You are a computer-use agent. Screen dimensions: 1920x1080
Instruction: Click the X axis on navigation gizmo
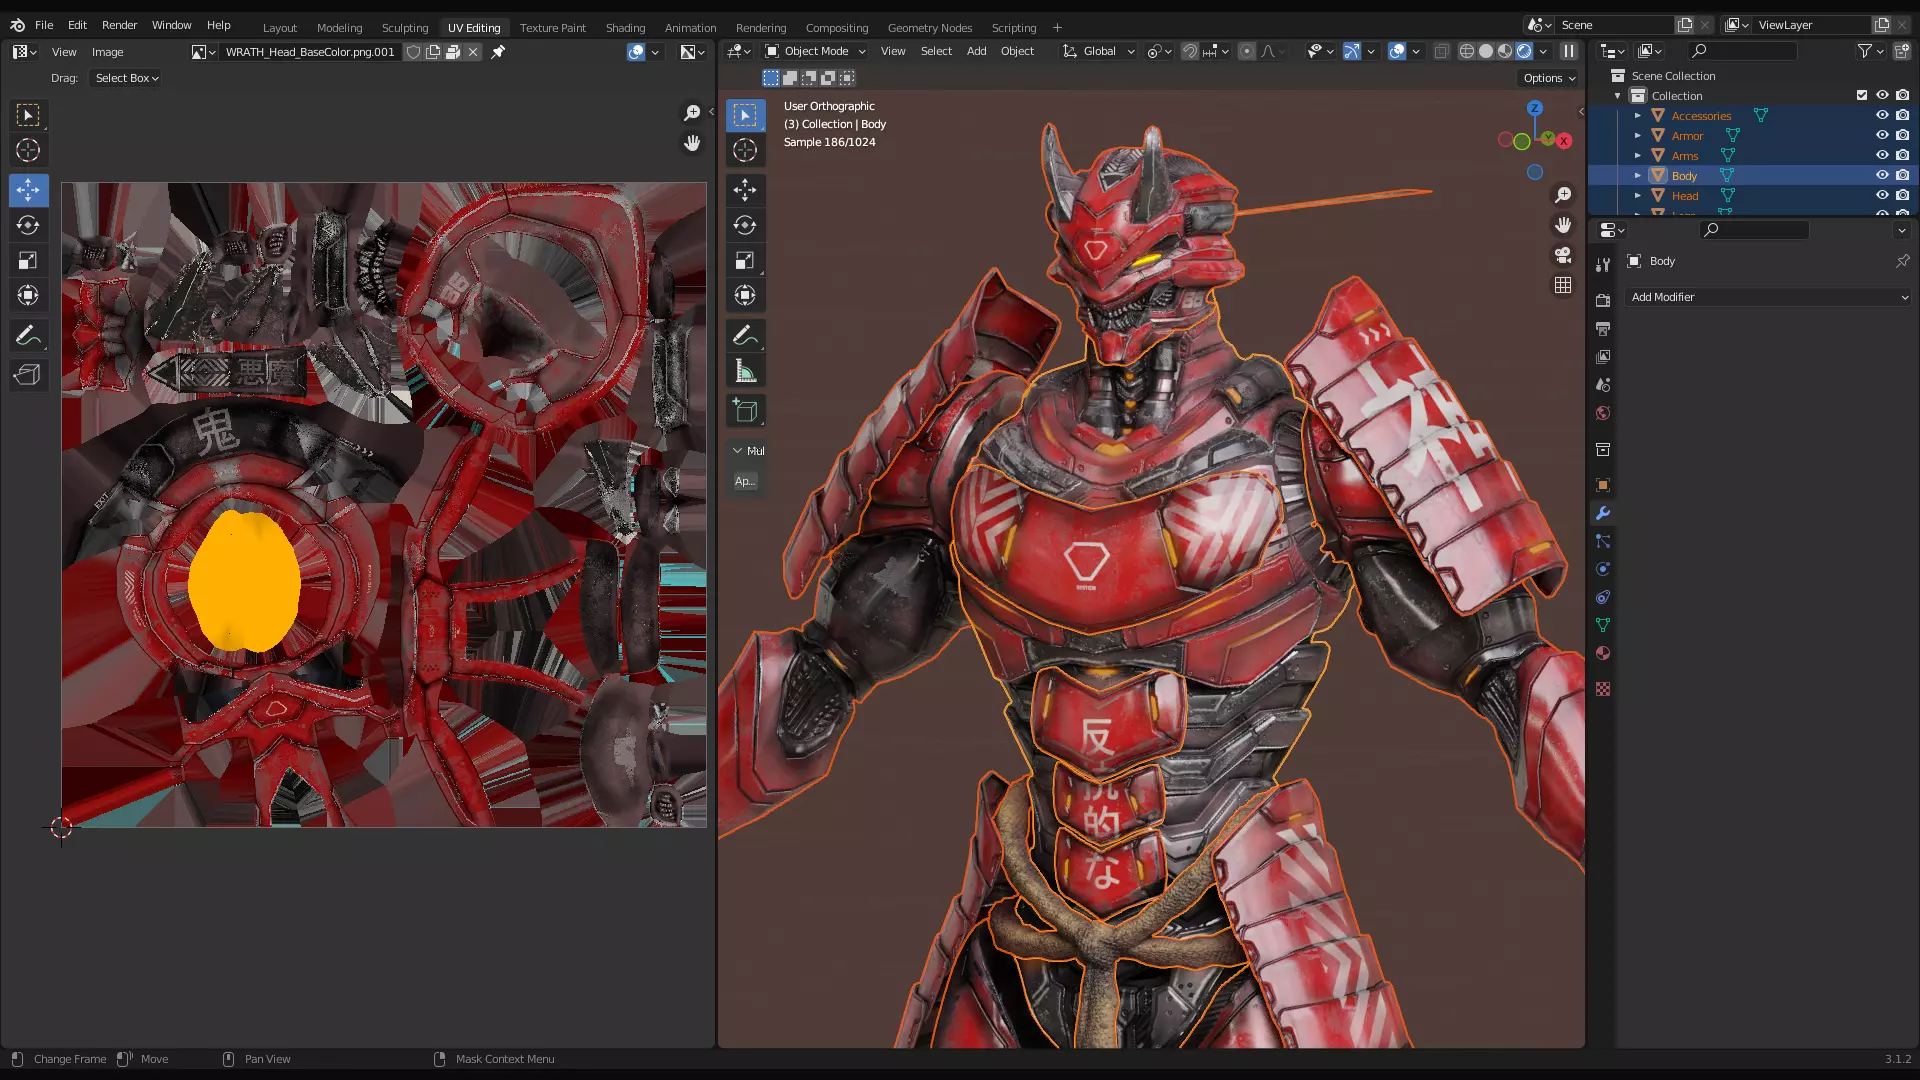(1564, 141)
